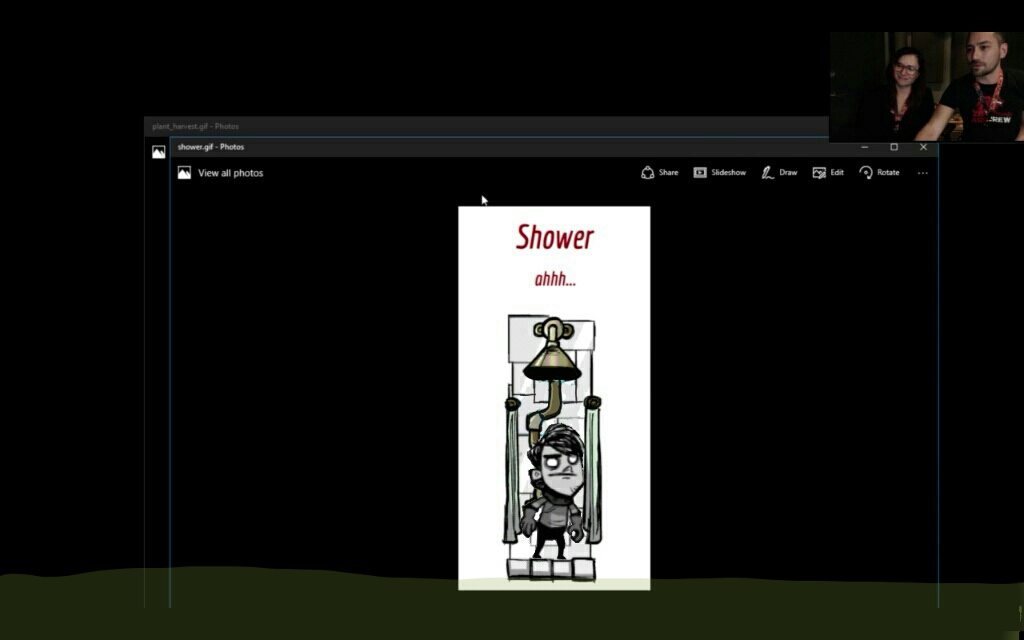Open the Edit image icon
This screenshot has width=1024, height=640.
[x=819, y=173]
